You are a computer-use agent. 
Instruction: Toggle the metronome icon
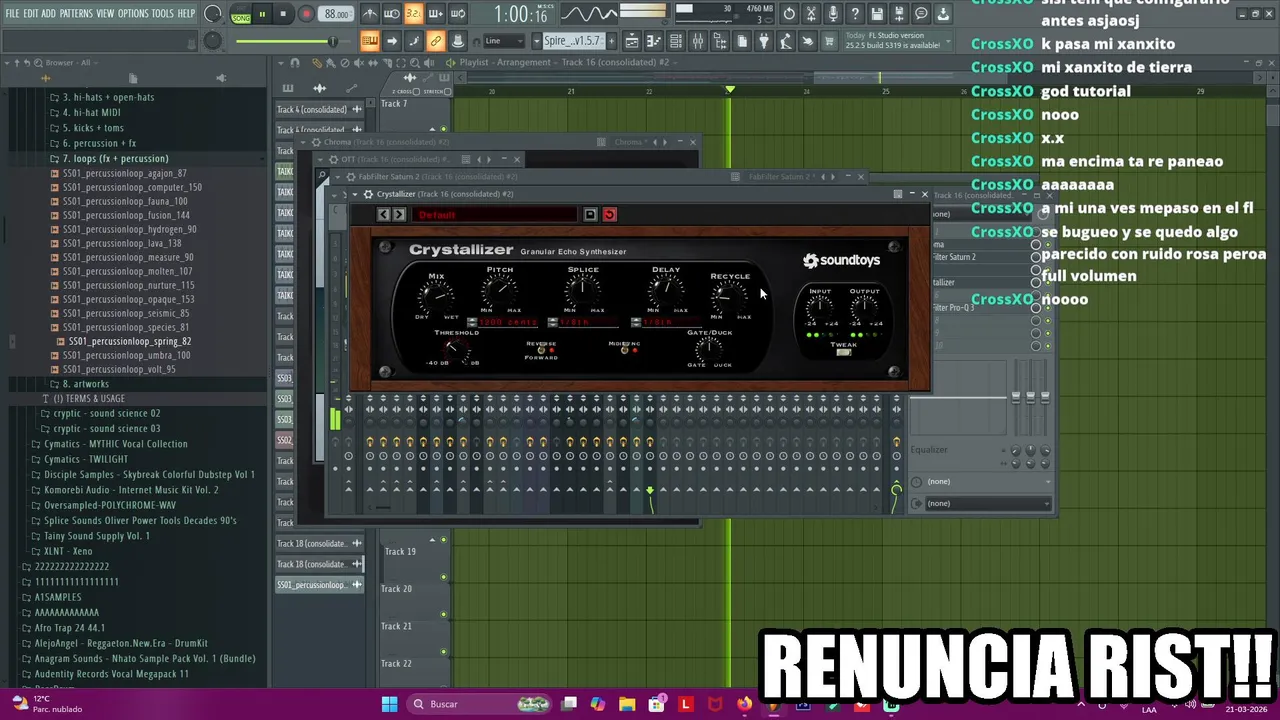click(x=370, y=14)
